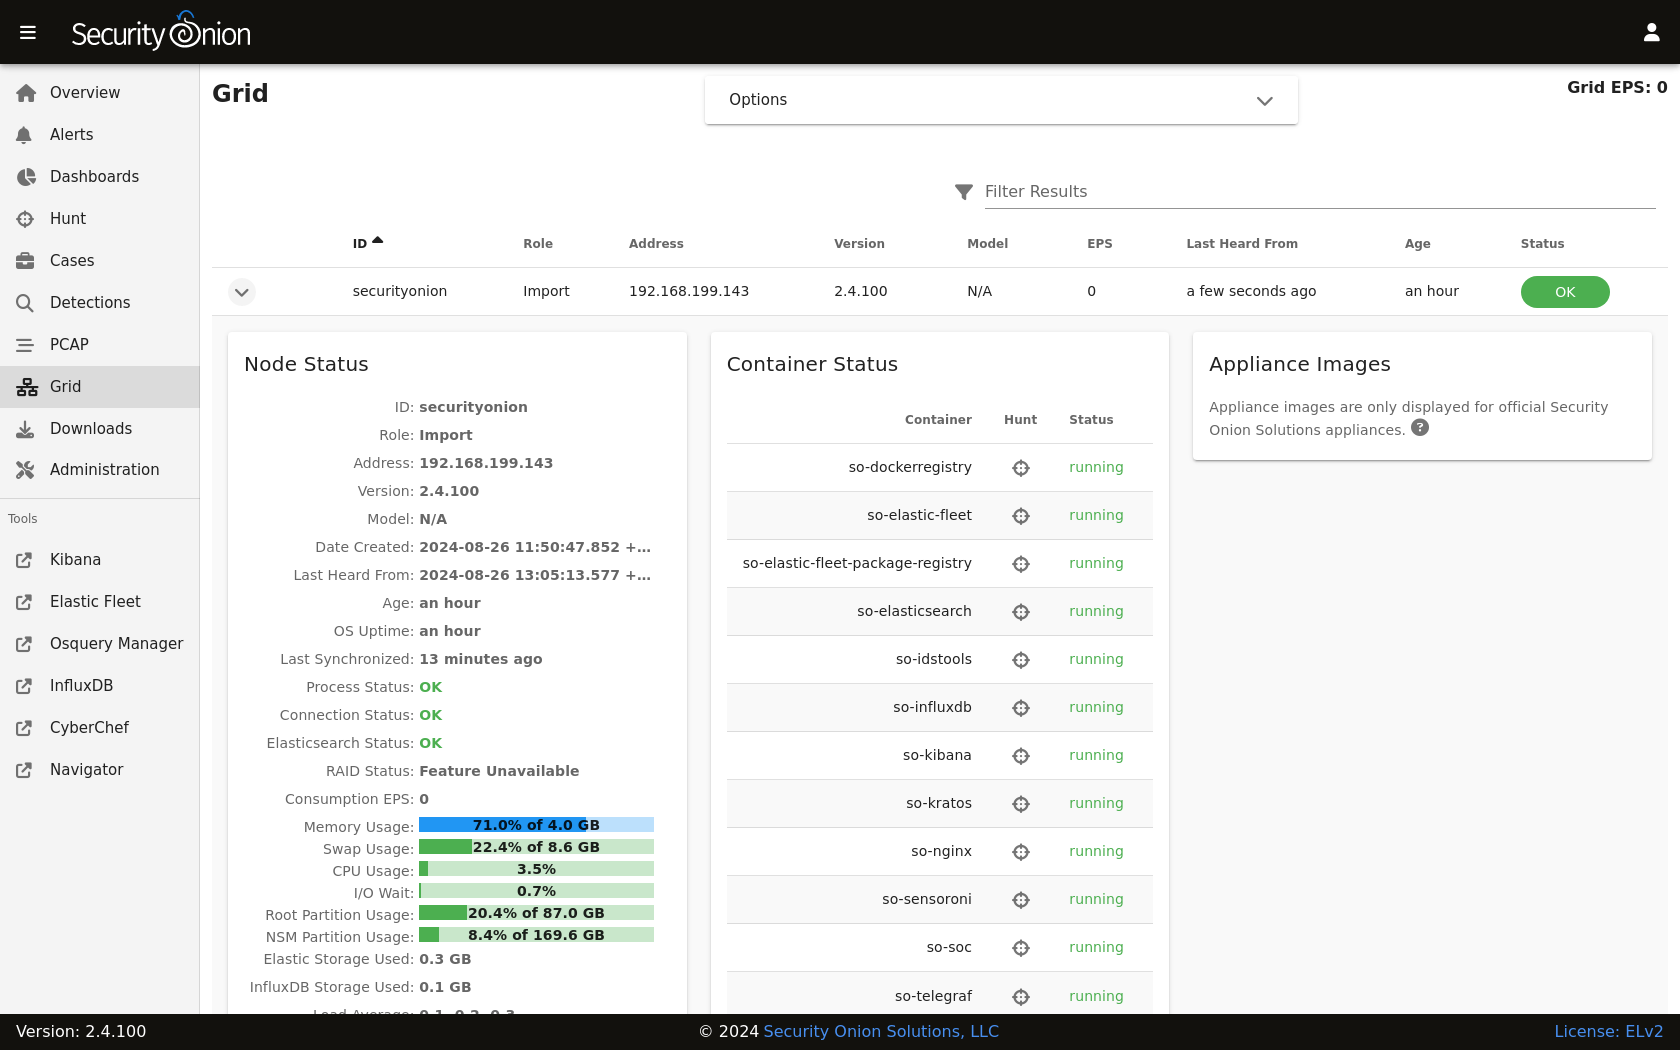The width and height of the screenshot is (1680, 1050).
Task: Click the 192.168.199.143 address cell in the grid row
Action: 689,292
